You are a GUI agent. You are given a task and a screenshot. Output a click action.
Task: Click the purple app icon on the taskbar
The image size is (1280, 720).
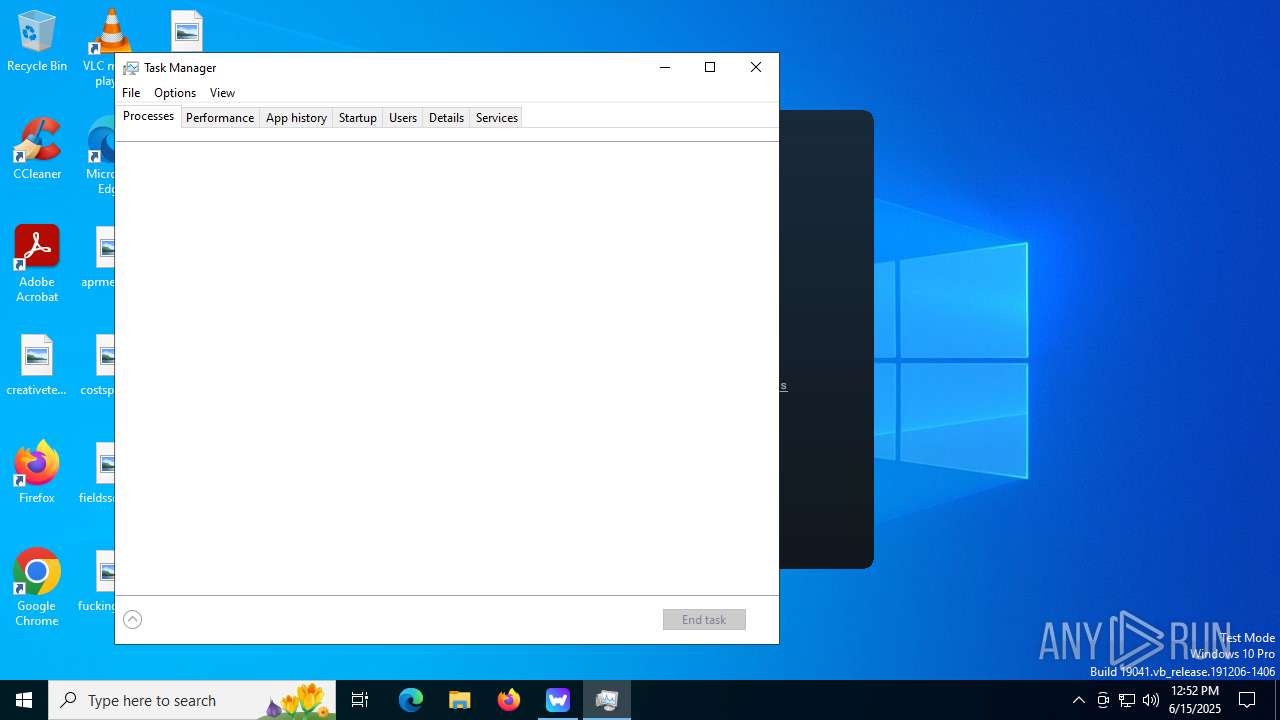(x=558, y=700)
